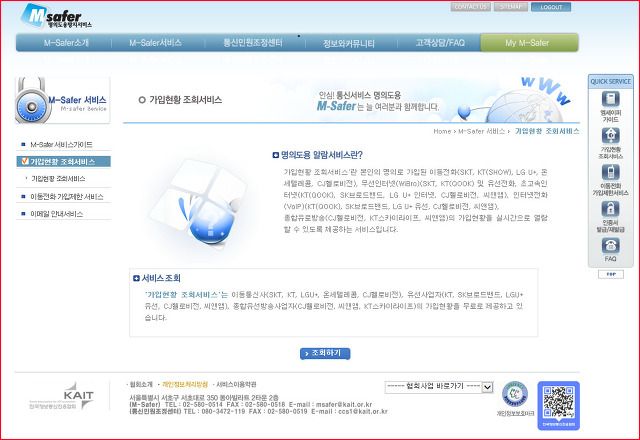640x440 pixels.
Task: Open 개인정보처리방침 footer link
Action: 185,384
